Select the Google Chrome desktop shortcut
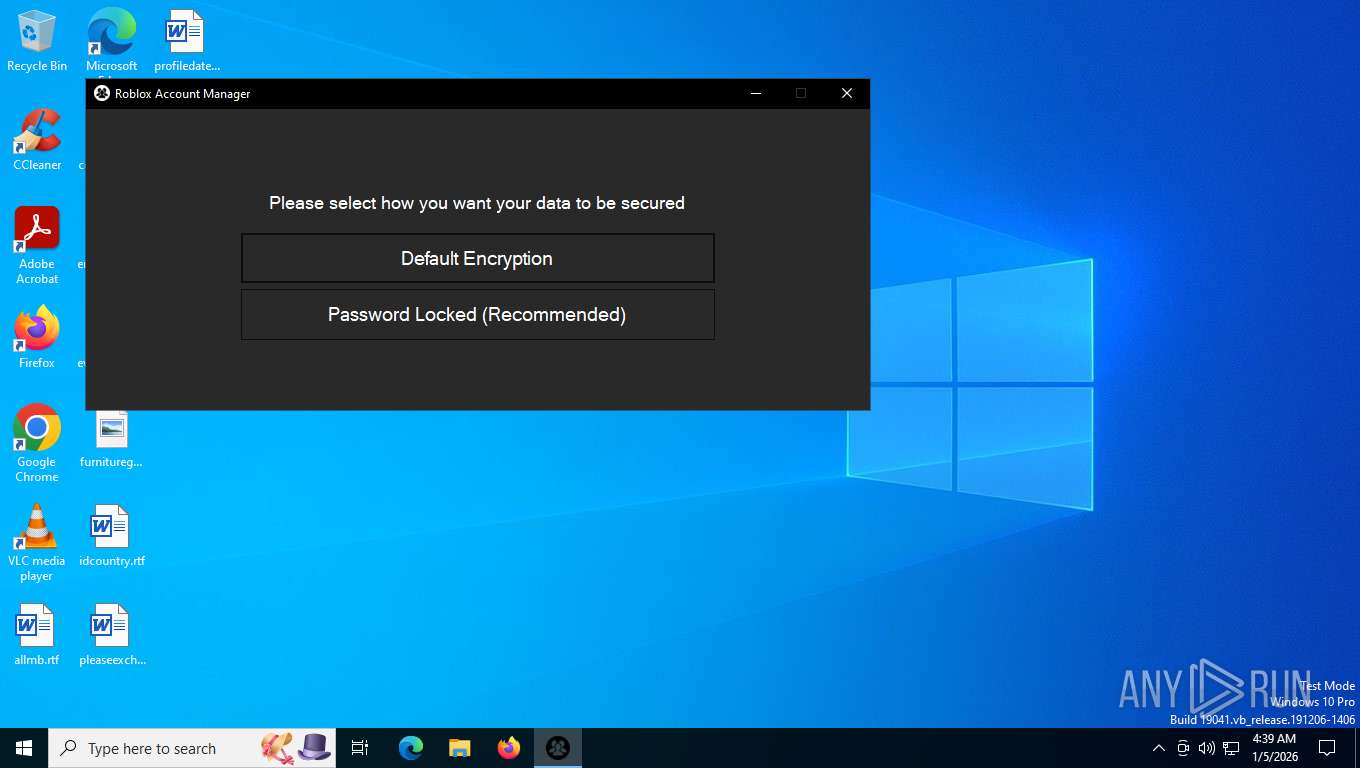 (37, 444)
